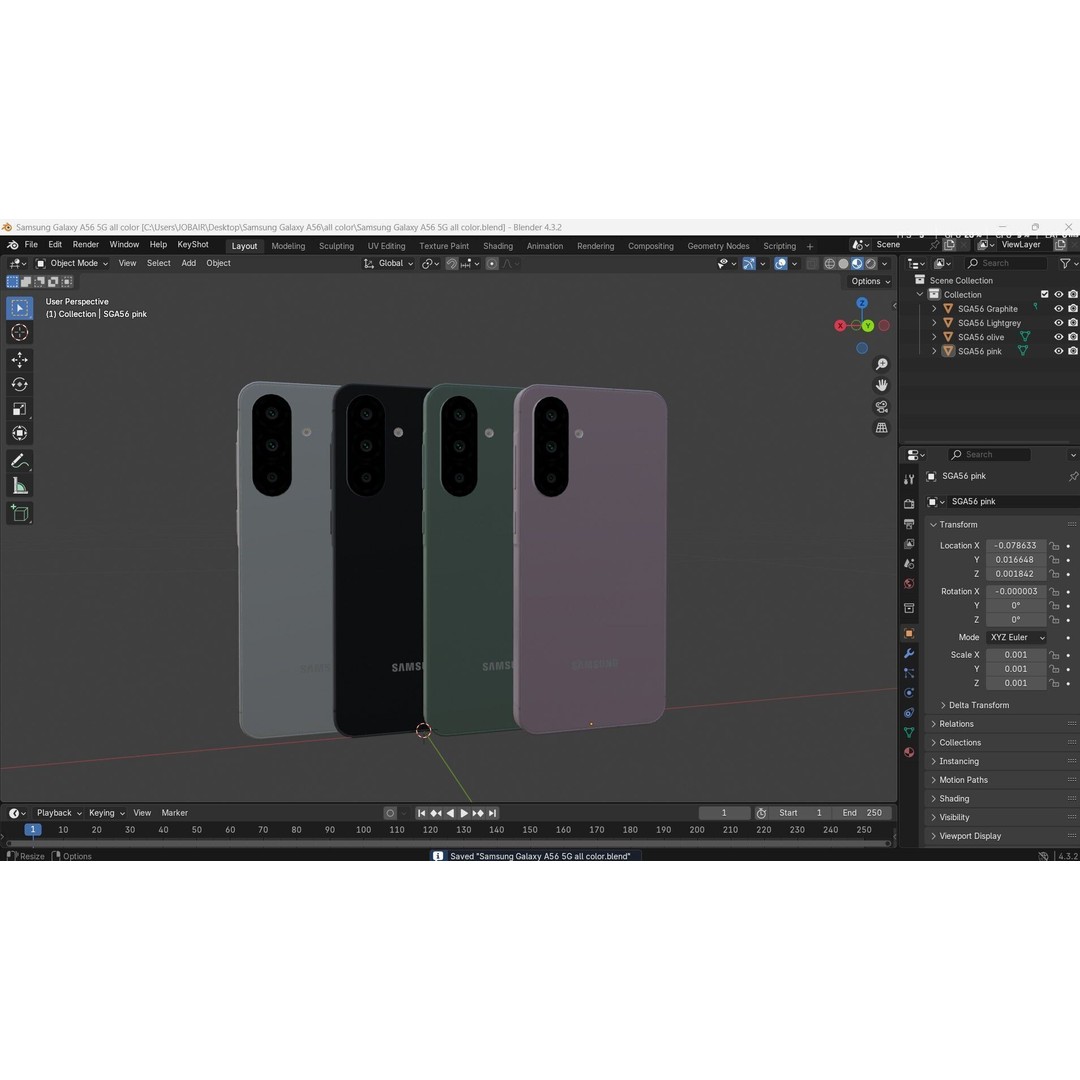
Task: Select the Move tool
Action: (19, 360)
